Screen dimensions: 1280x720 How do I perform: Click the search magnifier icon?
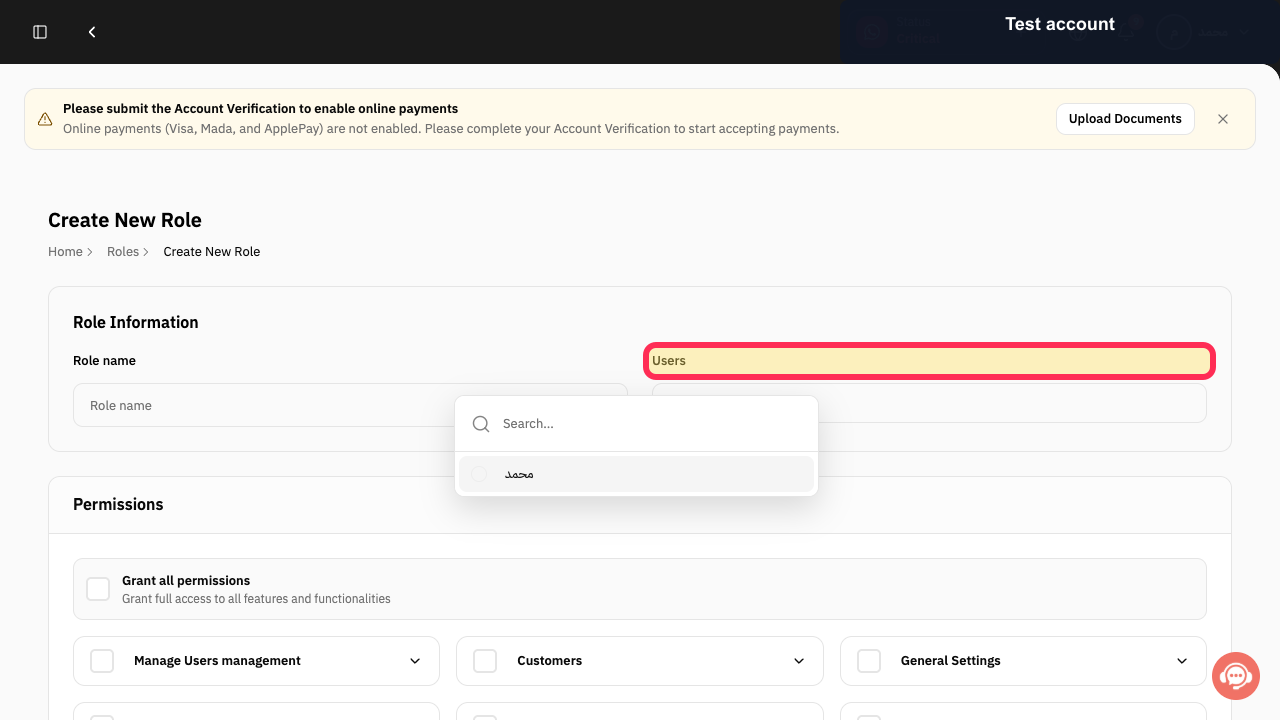[481, 424]
